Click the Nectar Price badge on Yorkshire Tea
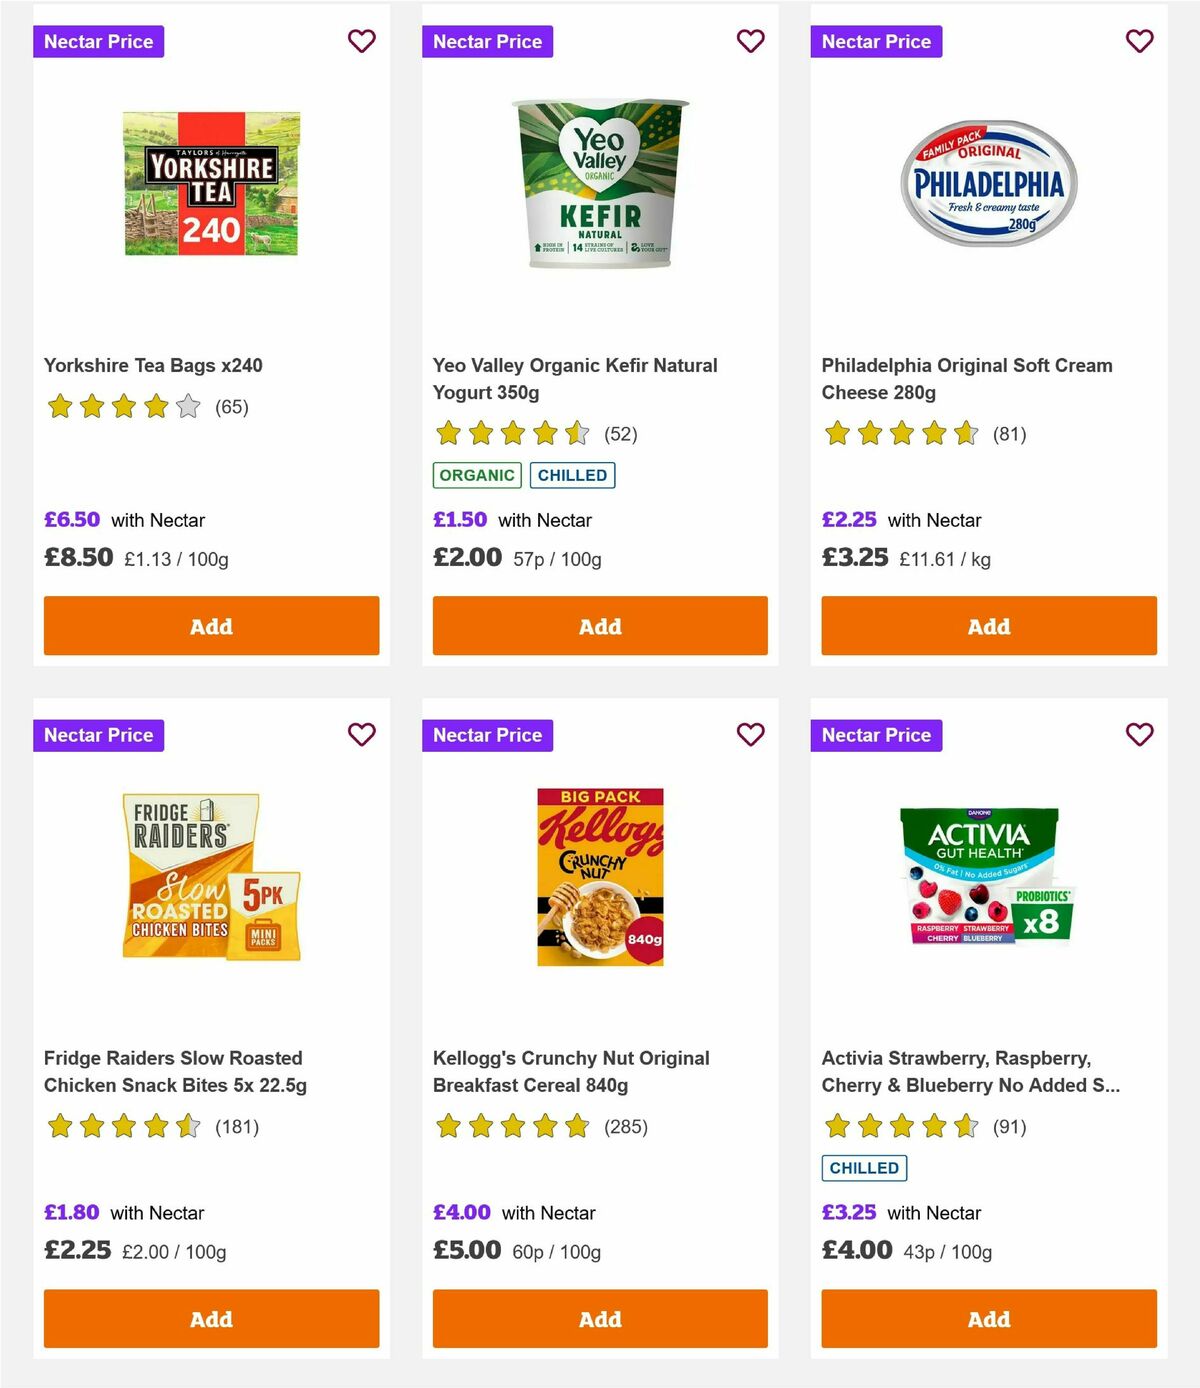 [99, 41]
